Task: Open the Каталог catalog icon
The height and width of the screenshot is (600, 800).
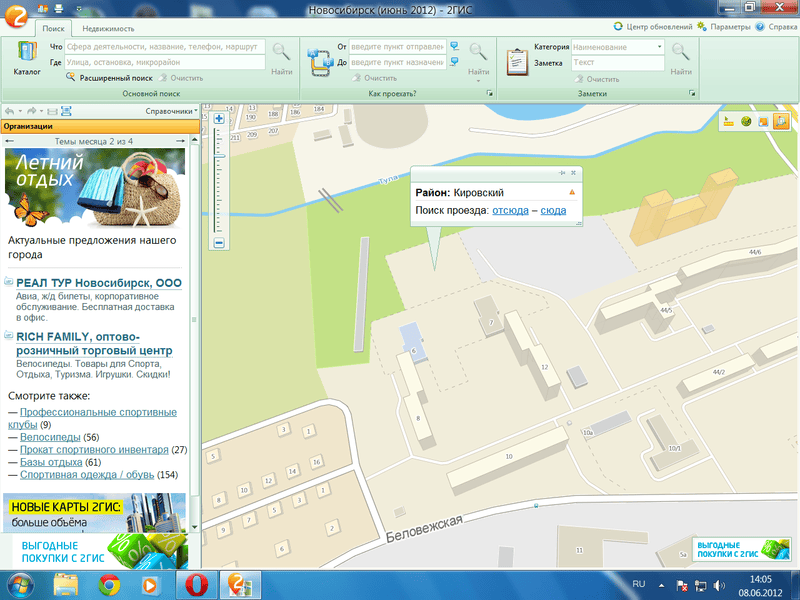Action: pos(27,58)
